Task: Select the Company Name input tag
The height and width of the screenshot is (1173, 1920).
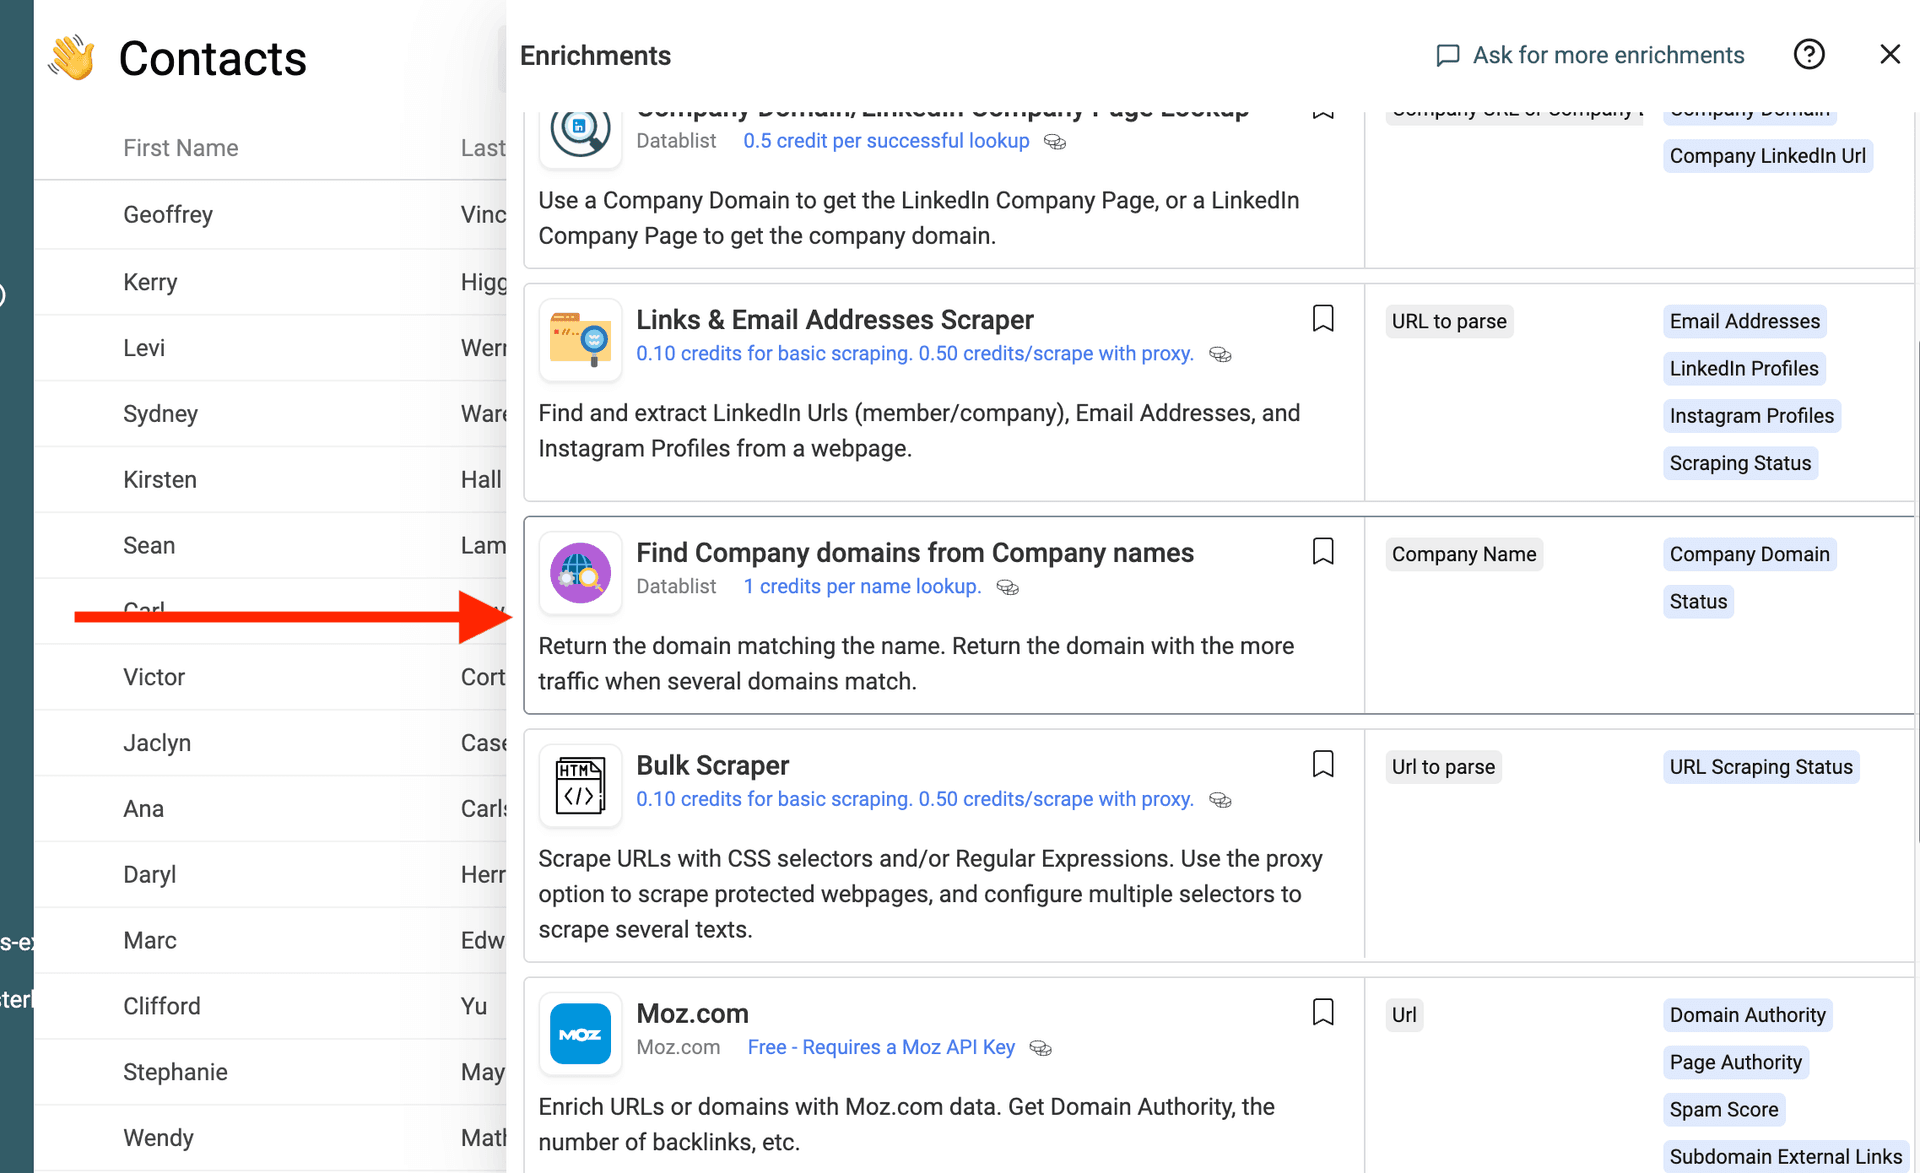Action: coord(1463,553)
